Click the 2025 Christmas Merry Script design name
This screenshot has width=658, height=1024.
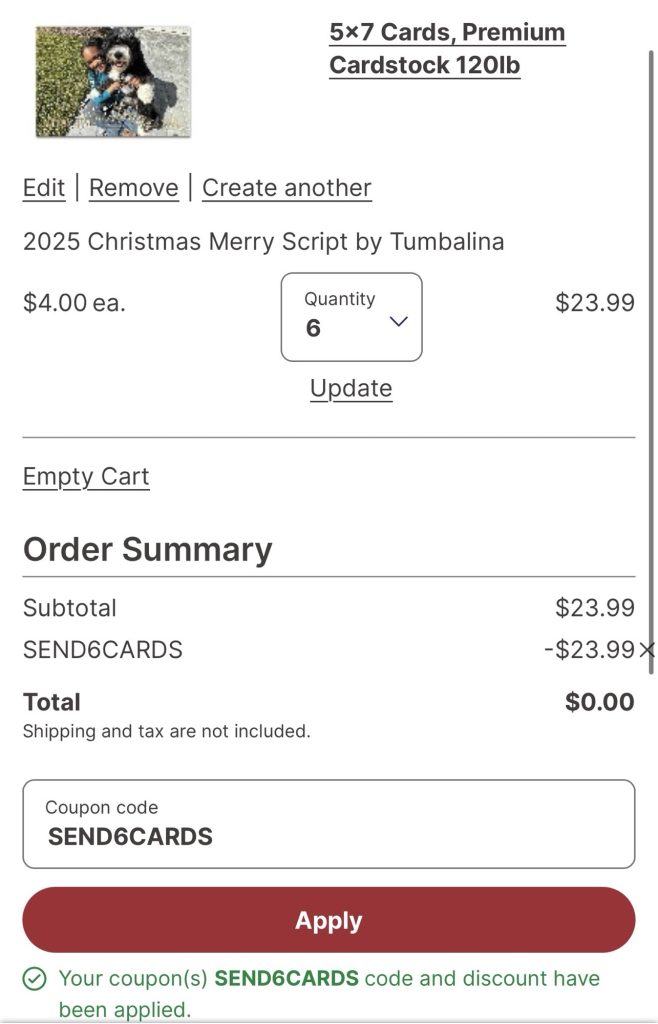[x=263, y=241]
